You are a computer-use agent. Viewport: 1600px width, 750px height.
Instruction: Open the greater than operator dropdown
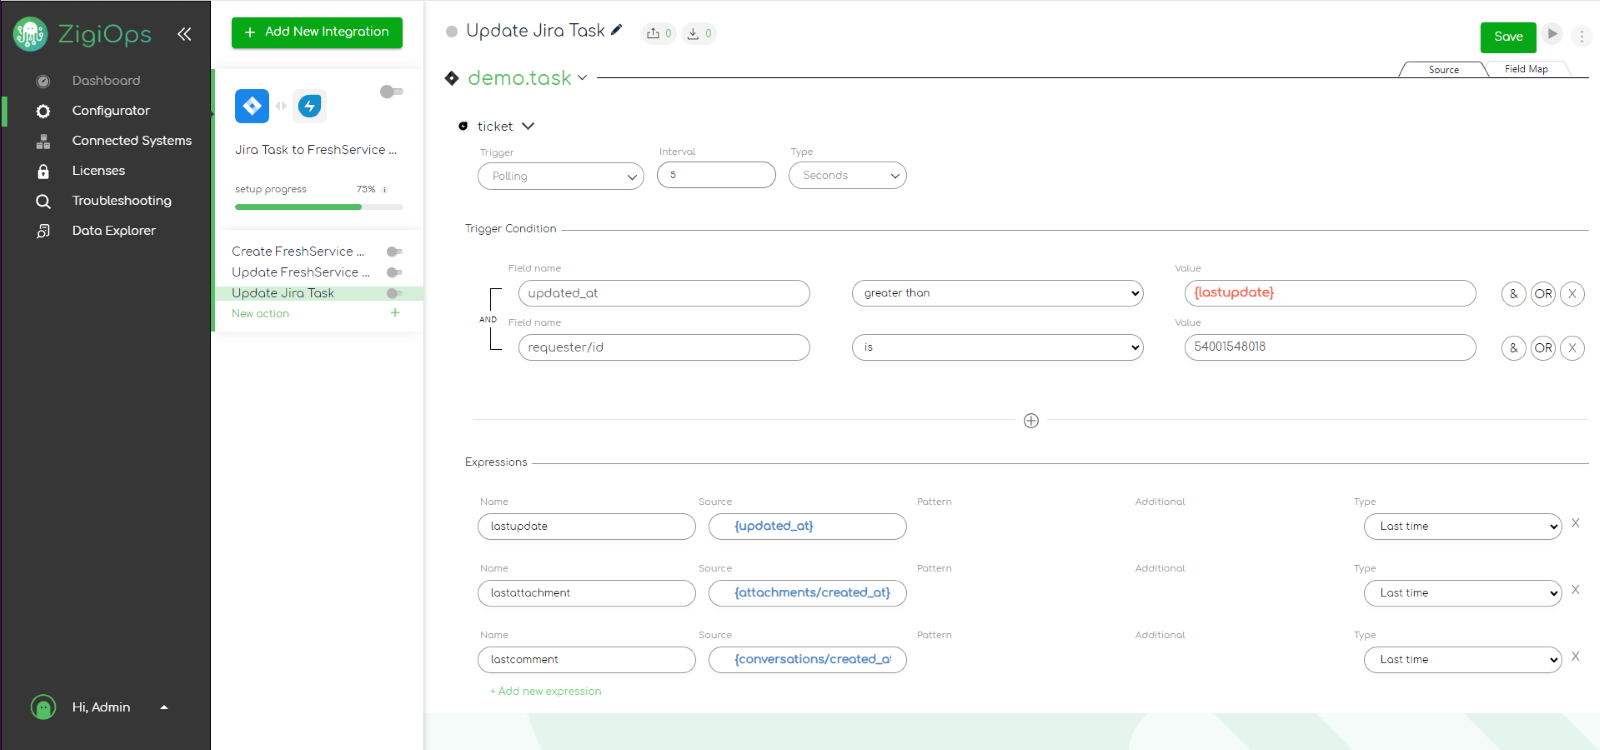[998, 293]
